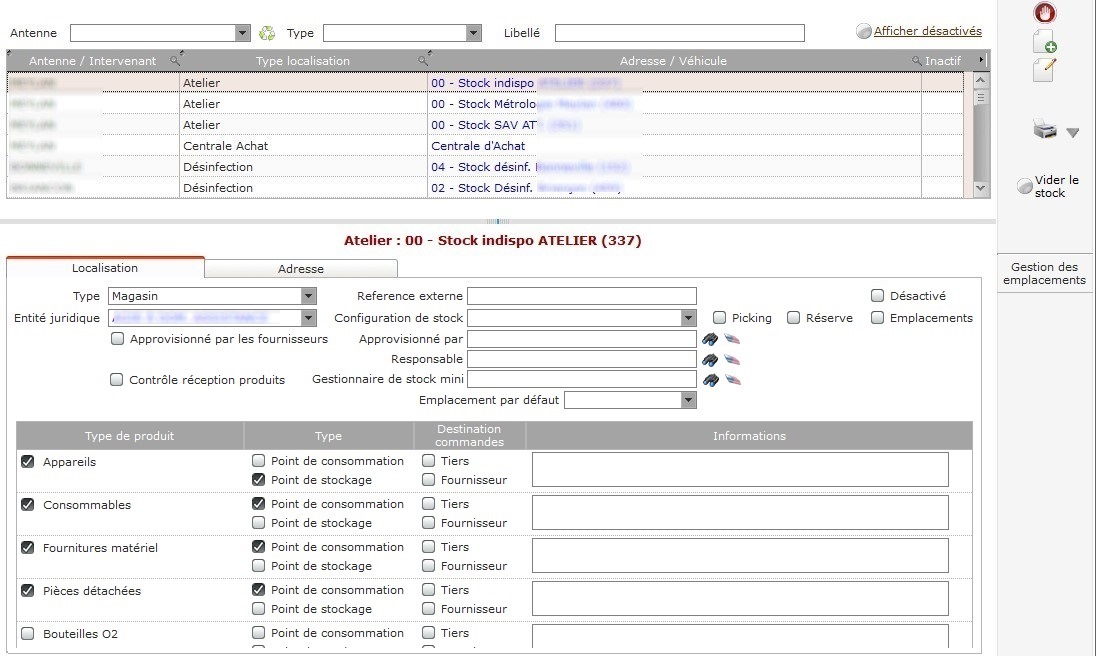Image resolution: width=1097 pixels, height=656 pixels.
Task: Click binoculars icon for Responsable
Action: (x=710, y=359)
